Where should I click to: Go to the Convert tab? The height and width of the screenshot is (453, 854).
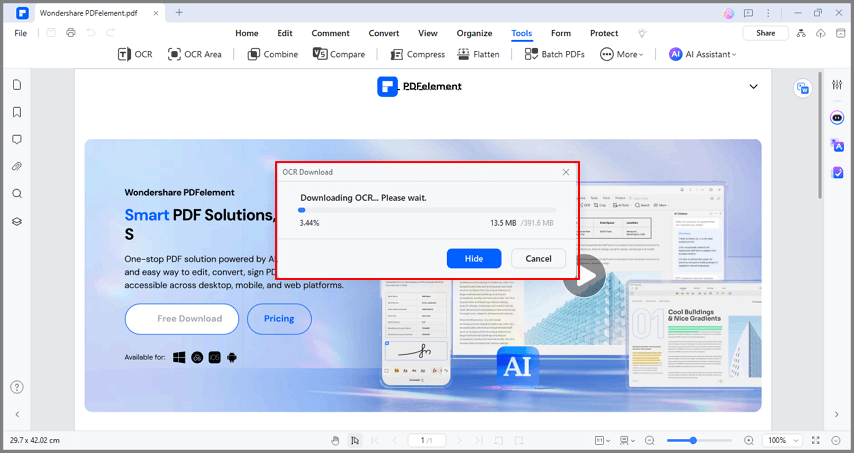tap(384, 33)
